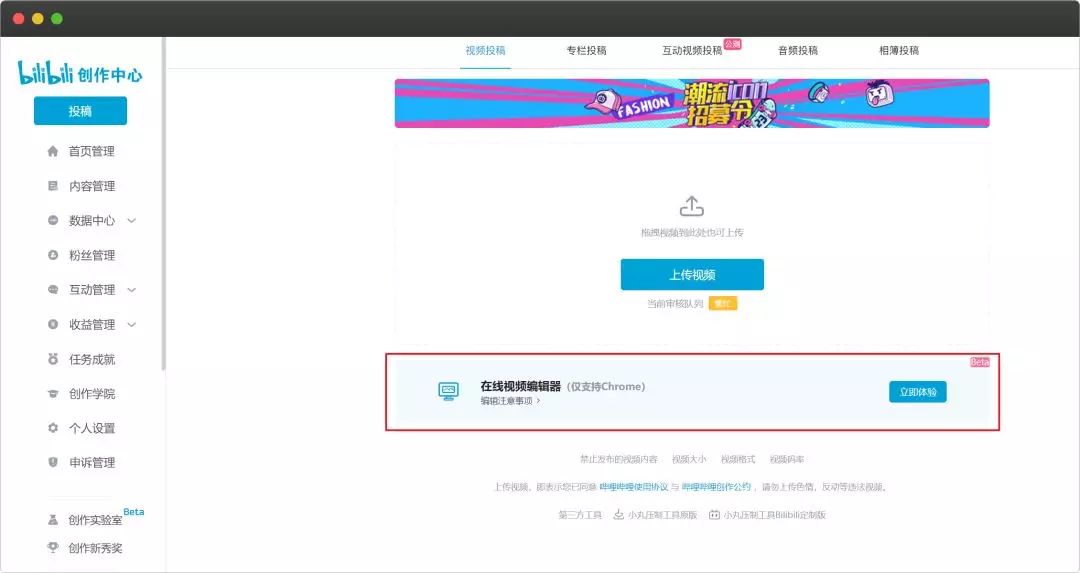Viewport: 1080px width, 573px height.
Task: Open the 互动视频投稿 tab
Action: [692, 50]
